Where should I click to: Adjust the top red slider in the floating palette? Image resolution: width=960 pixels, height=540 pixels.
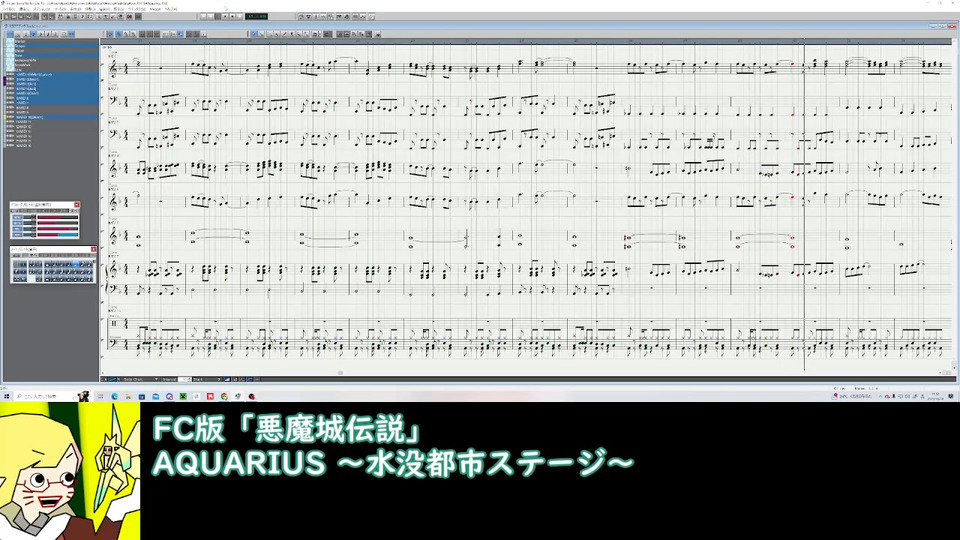[x=58, y=217]
